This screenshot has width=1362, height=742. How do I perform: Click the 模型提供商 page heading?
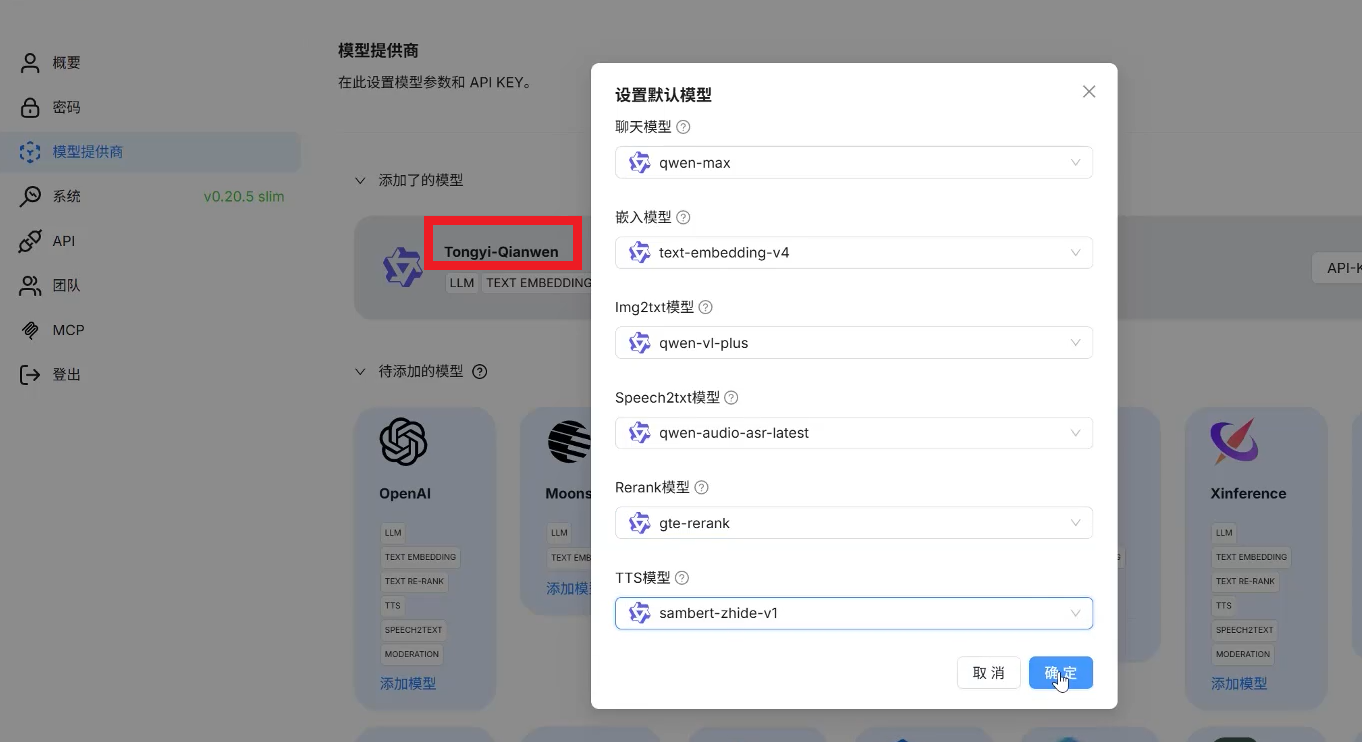point(378,49)
